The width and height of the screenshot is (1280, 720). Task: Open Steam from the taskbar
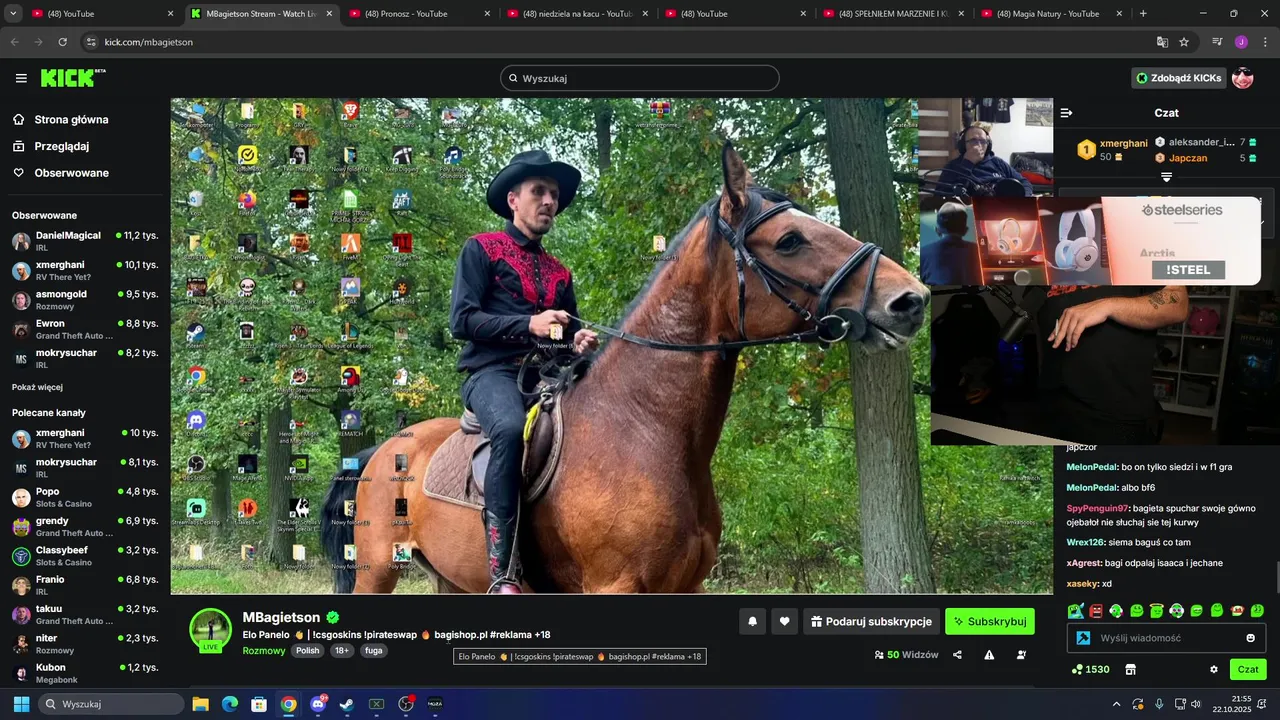[346, 704]
